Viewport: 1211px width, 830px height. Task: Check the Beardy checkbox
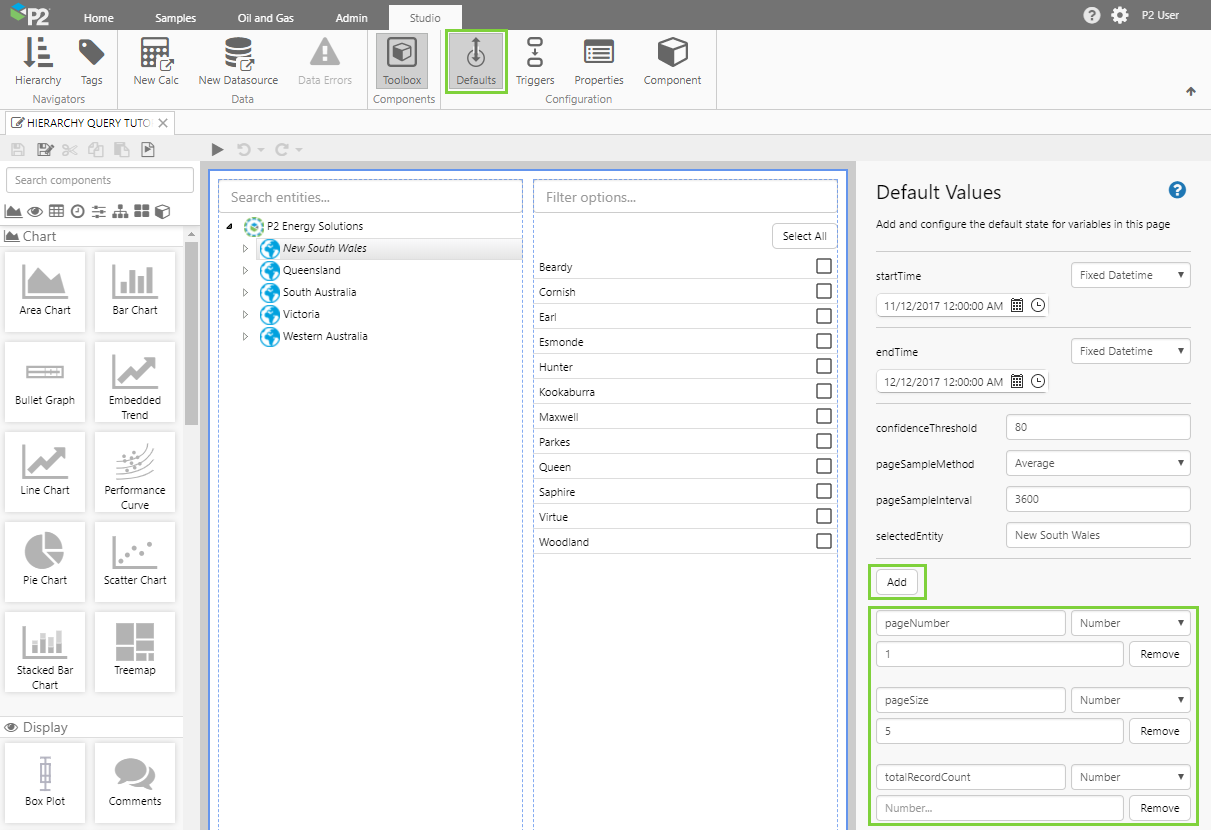pos(824,266)
